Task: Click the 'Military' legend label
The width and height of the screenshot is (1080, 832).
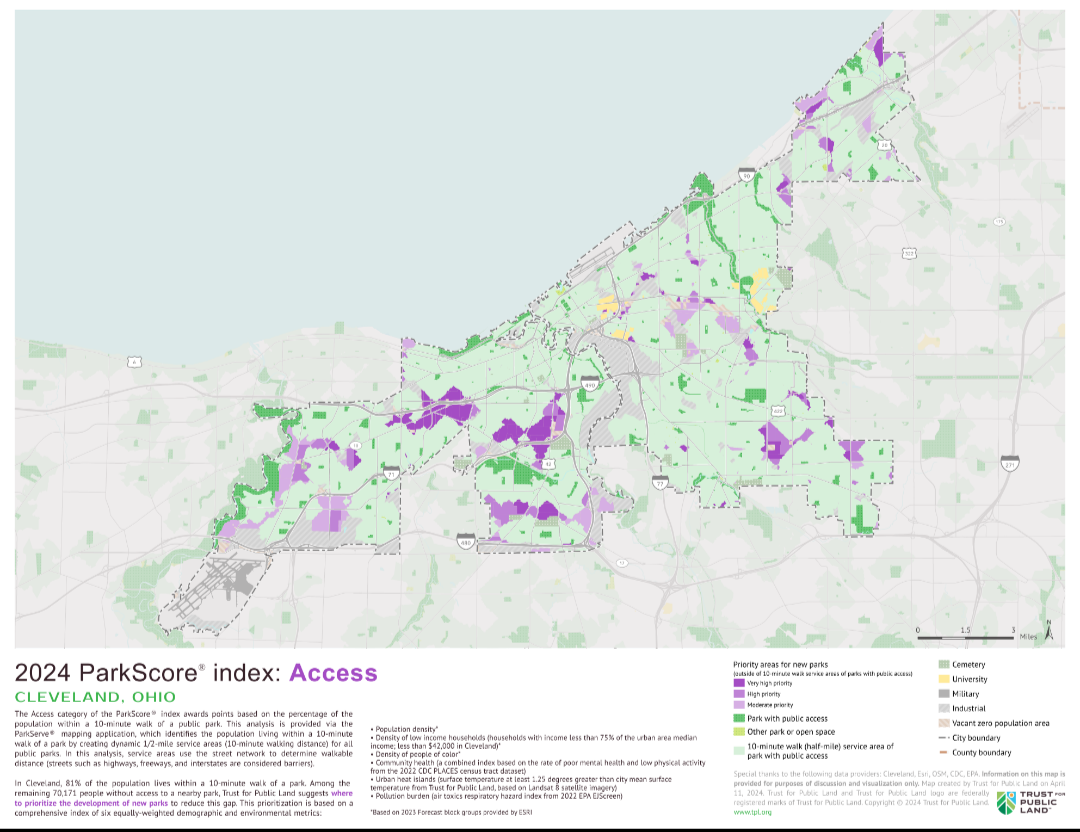Action: (966, 694)
